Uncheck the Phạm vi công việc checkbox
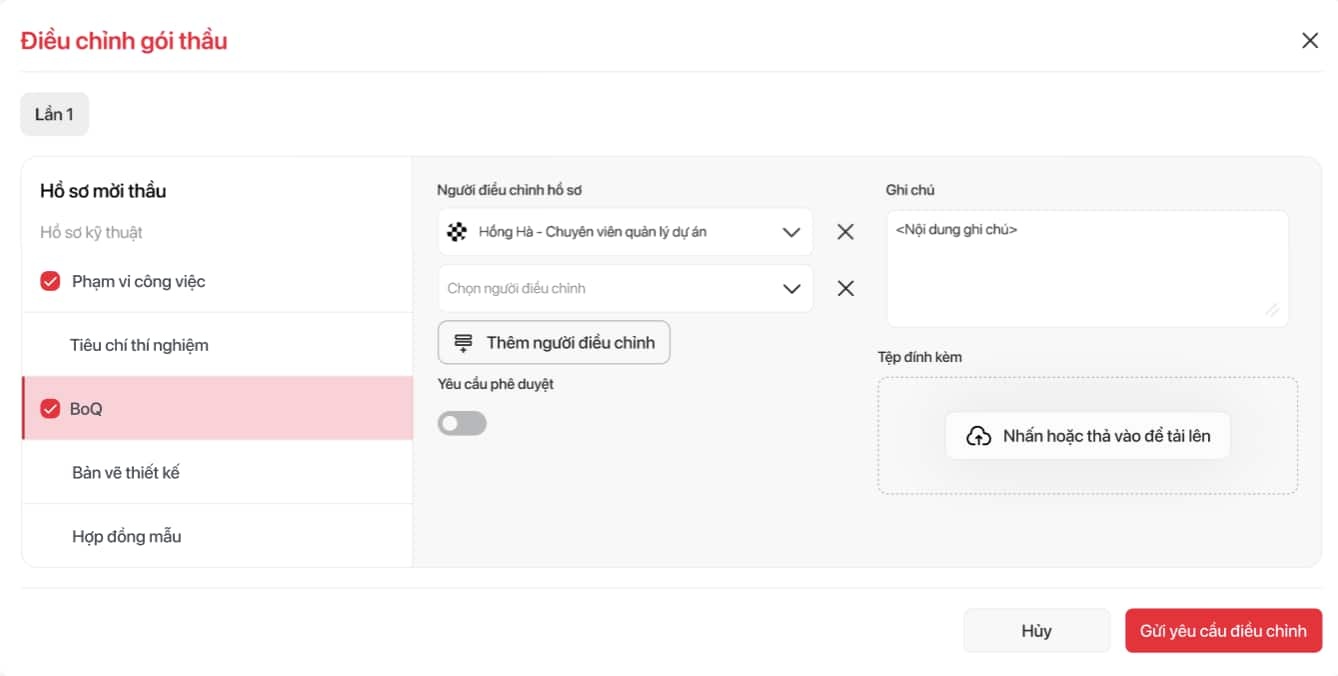Viewport: 1338px width, 676px height. pos(51,282)
